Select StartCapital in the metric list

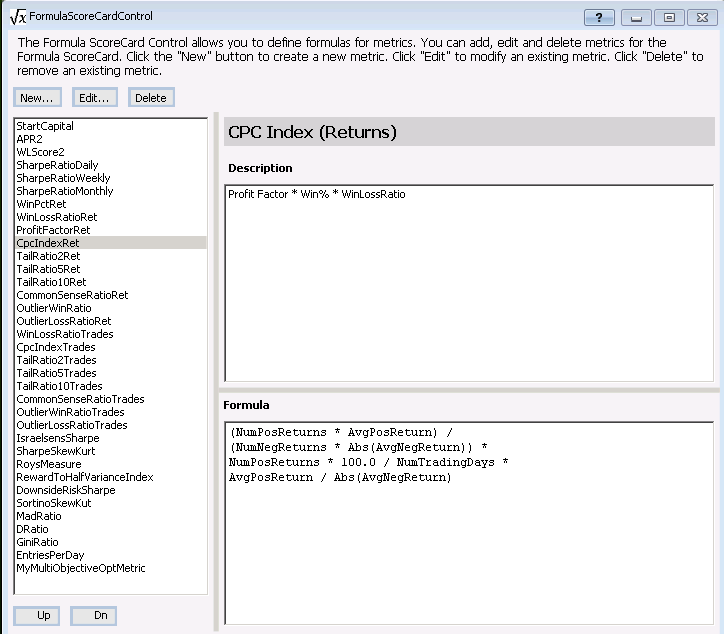(45, 126)
